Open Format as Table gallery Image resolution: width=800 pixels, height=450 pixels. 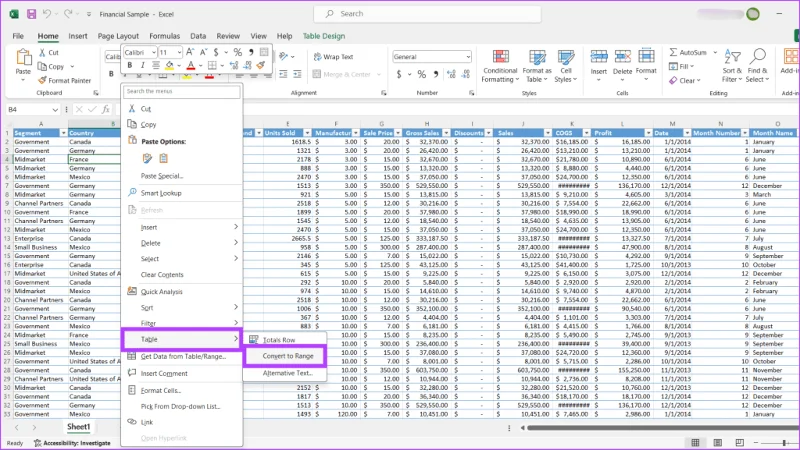point(537,66)
